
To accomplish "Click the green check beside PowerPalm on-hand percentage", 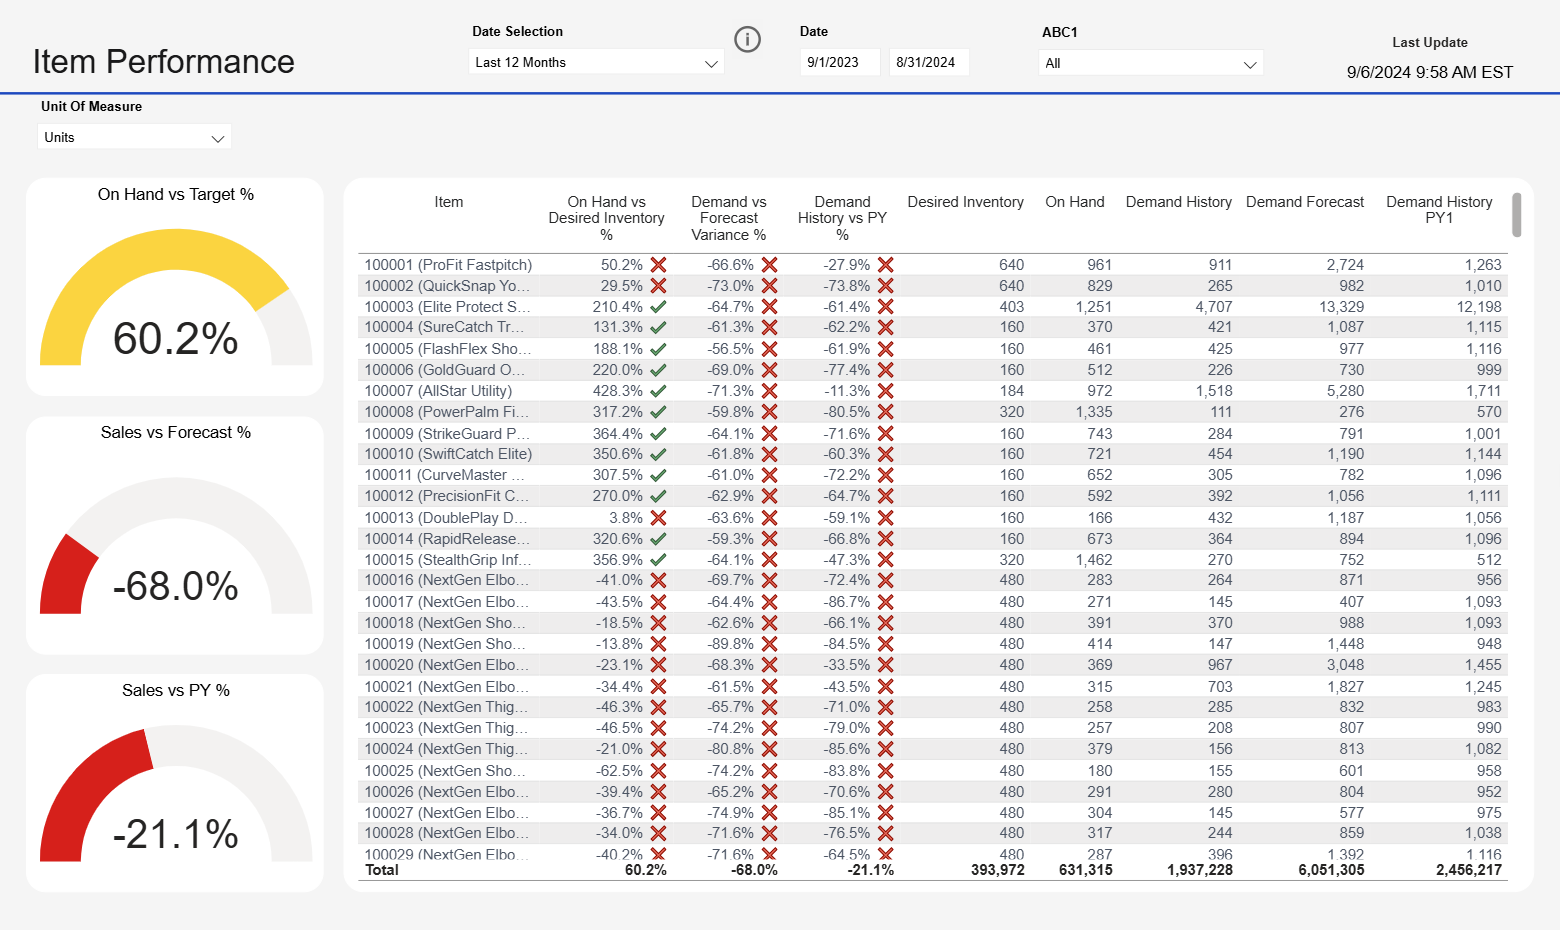I will (x=657, y=411).
